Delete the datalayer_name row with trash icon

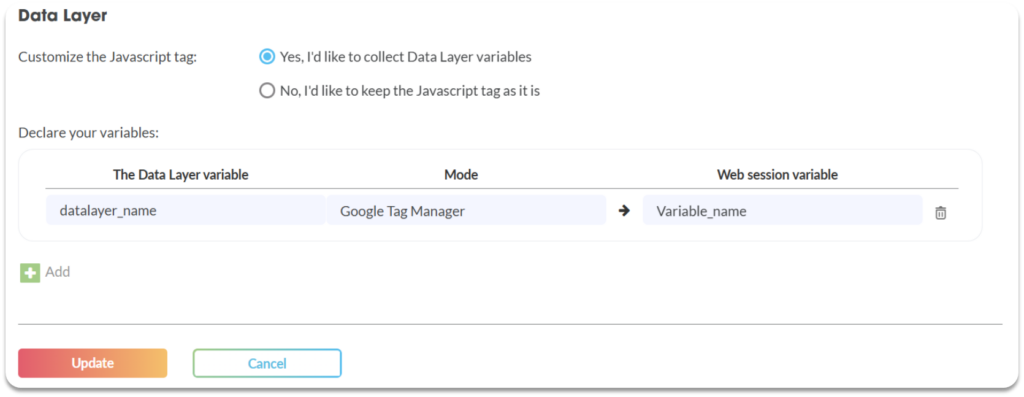click(x=940, y=212)
